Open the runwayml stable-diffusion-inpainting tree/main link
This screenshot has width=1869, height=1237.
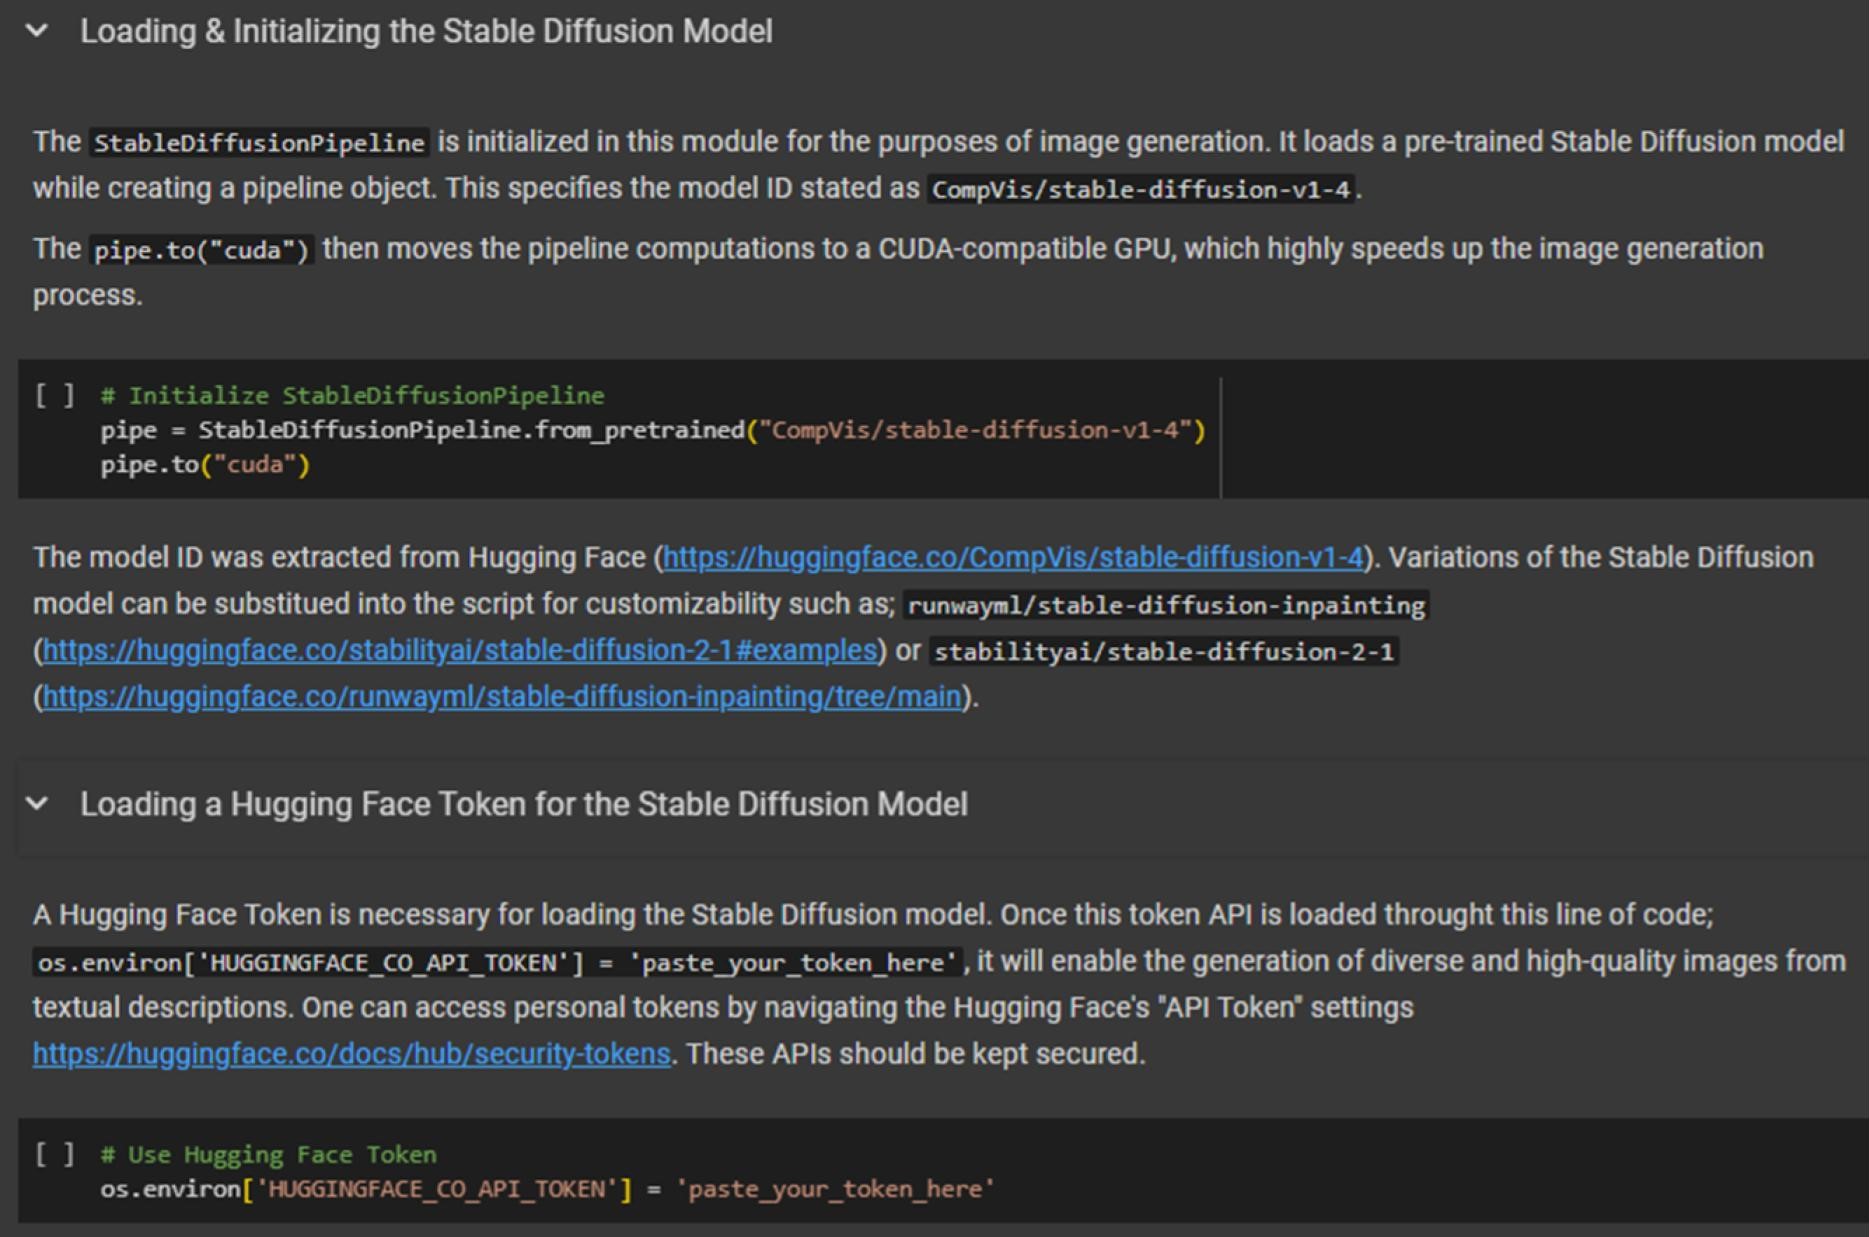click(x=502, y=697)
